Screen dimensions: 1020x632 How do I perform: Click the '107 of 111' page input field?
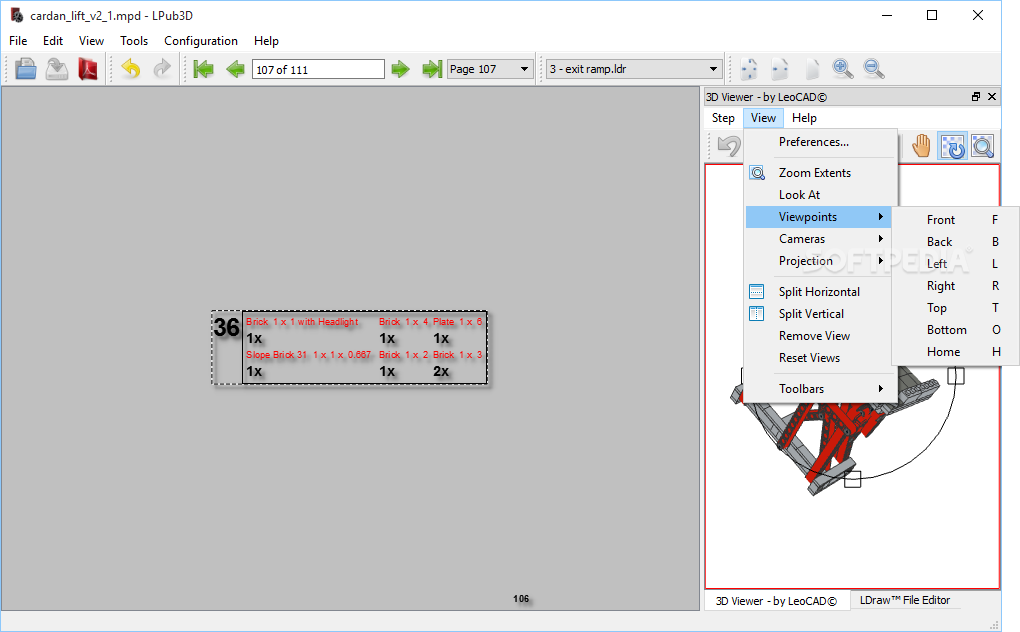[x=317, y=69]
